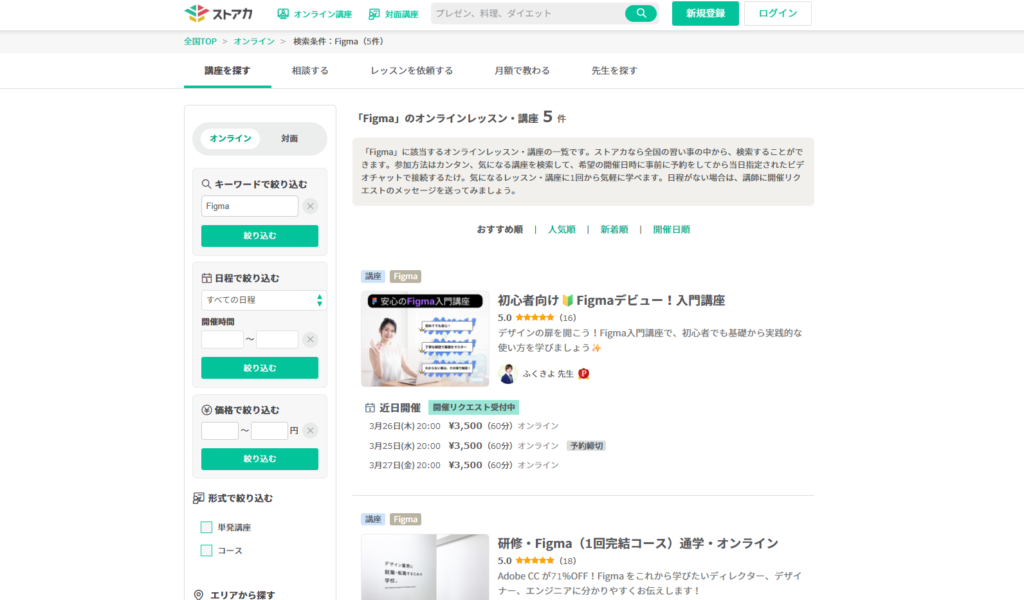
Task: Click the first course's five-star rating
Action: [534, 318]
